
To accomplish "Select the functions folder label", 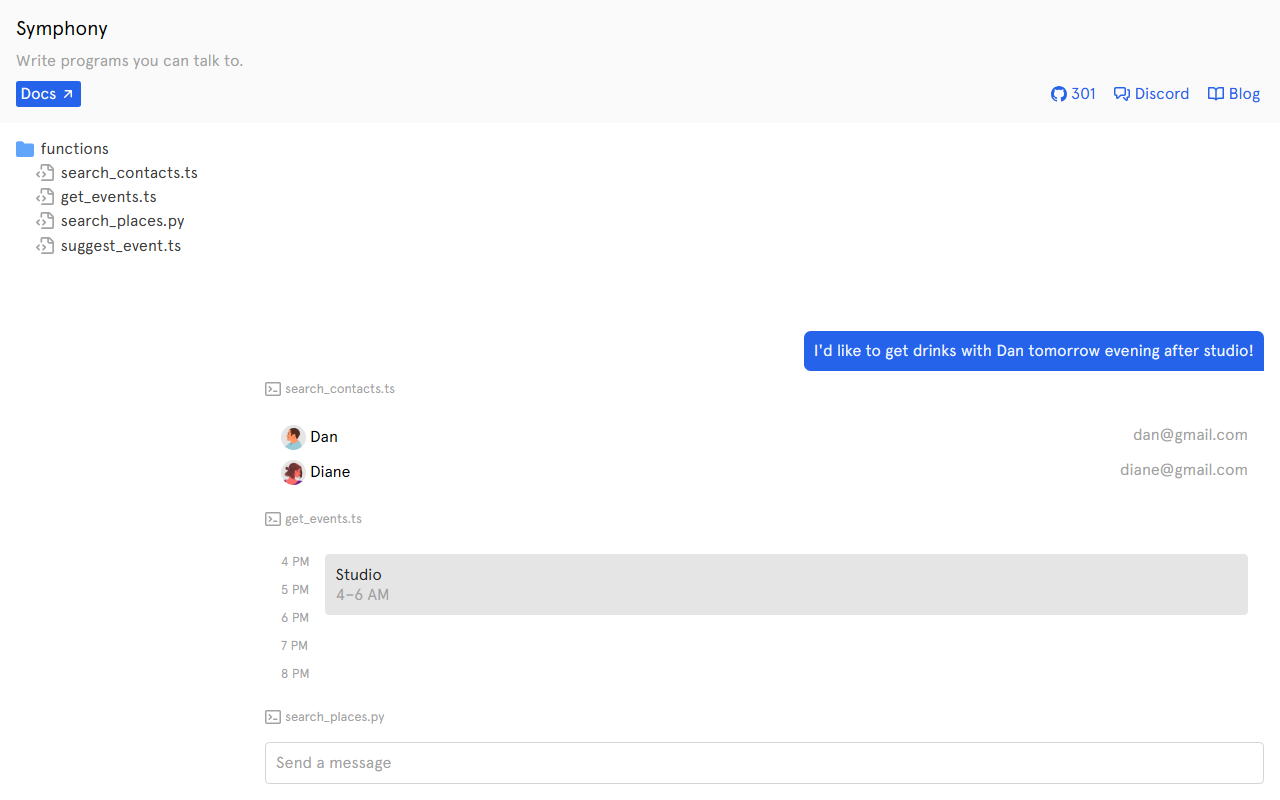I will click(x=75, y=149).
